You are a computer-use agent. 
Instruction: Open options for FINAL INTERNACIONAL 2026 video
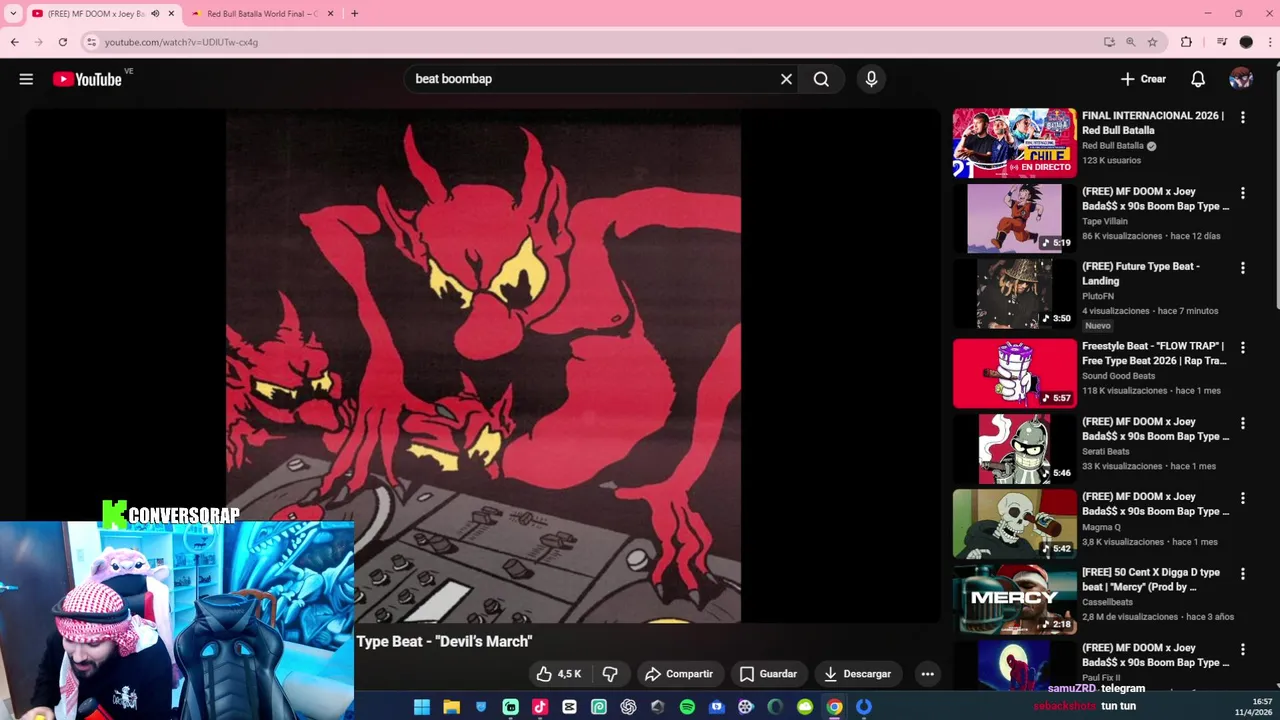[x=1243, y=117]
